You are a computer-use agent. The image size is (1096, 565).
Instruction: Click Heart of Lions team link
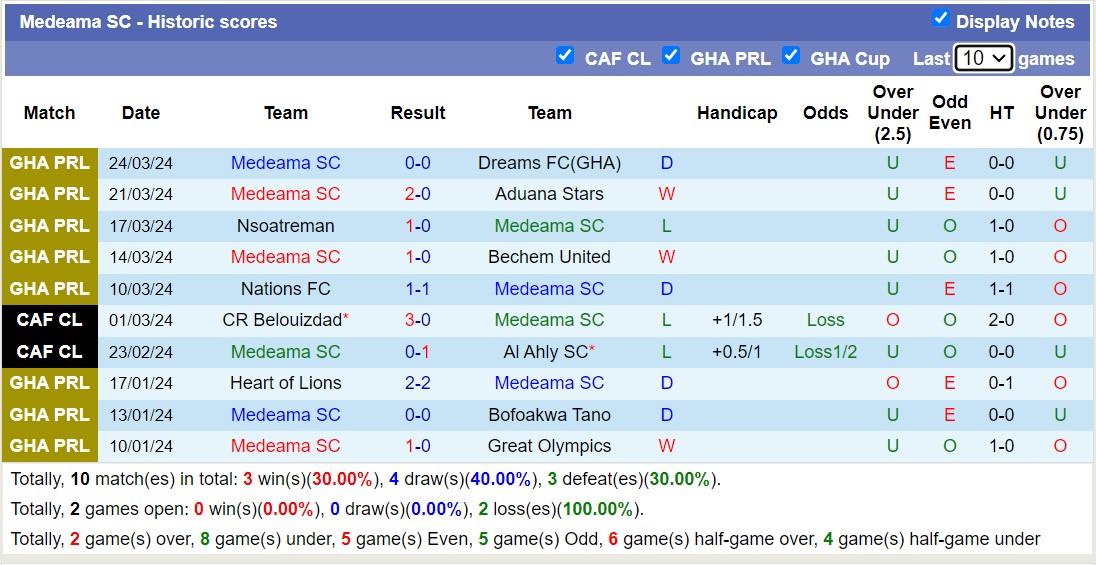click(x=285, y=383)
